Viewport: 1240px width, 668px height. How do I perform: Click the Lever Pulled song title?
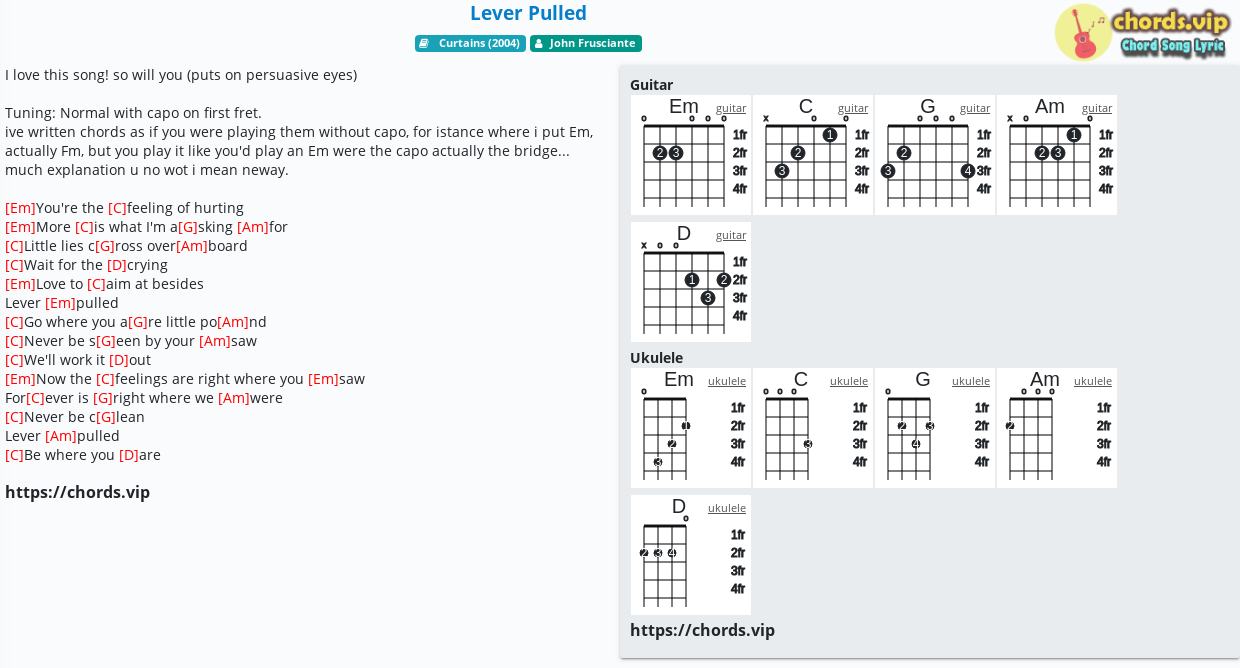pyautogui.click(x=528, y=13)
